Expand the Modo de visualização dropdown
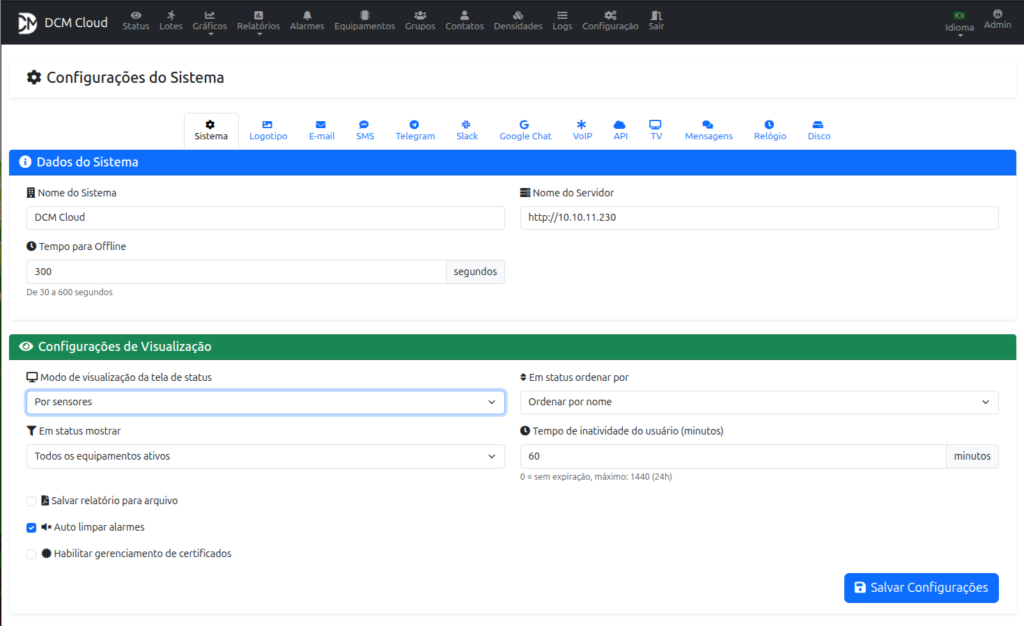 pos(265,402)
